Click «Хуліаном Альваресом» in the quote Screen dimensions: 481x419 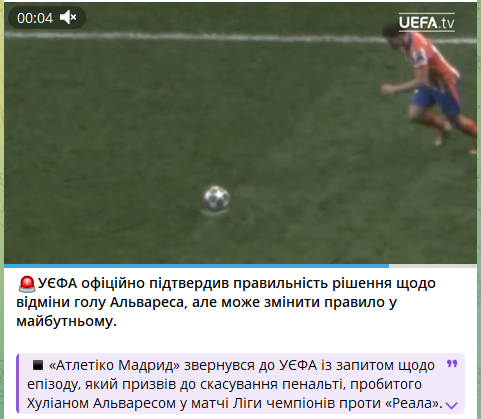tap(101, 403)
